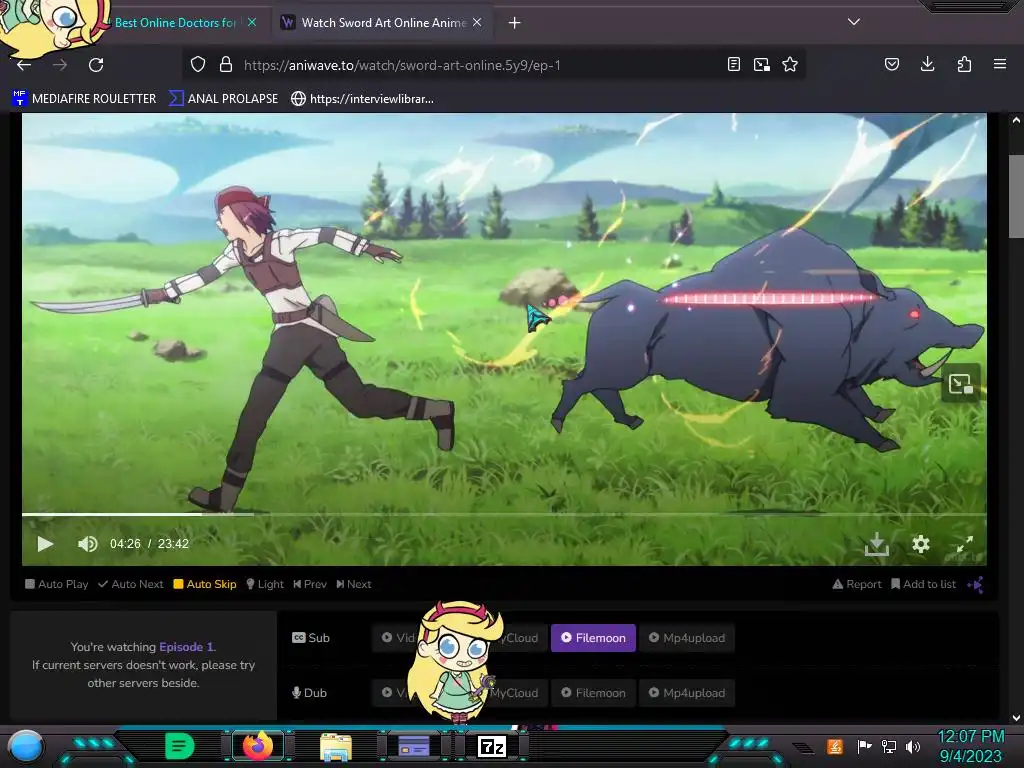
Task: Switch to Best Online Doctors tab
Action: tap(175, 23)
